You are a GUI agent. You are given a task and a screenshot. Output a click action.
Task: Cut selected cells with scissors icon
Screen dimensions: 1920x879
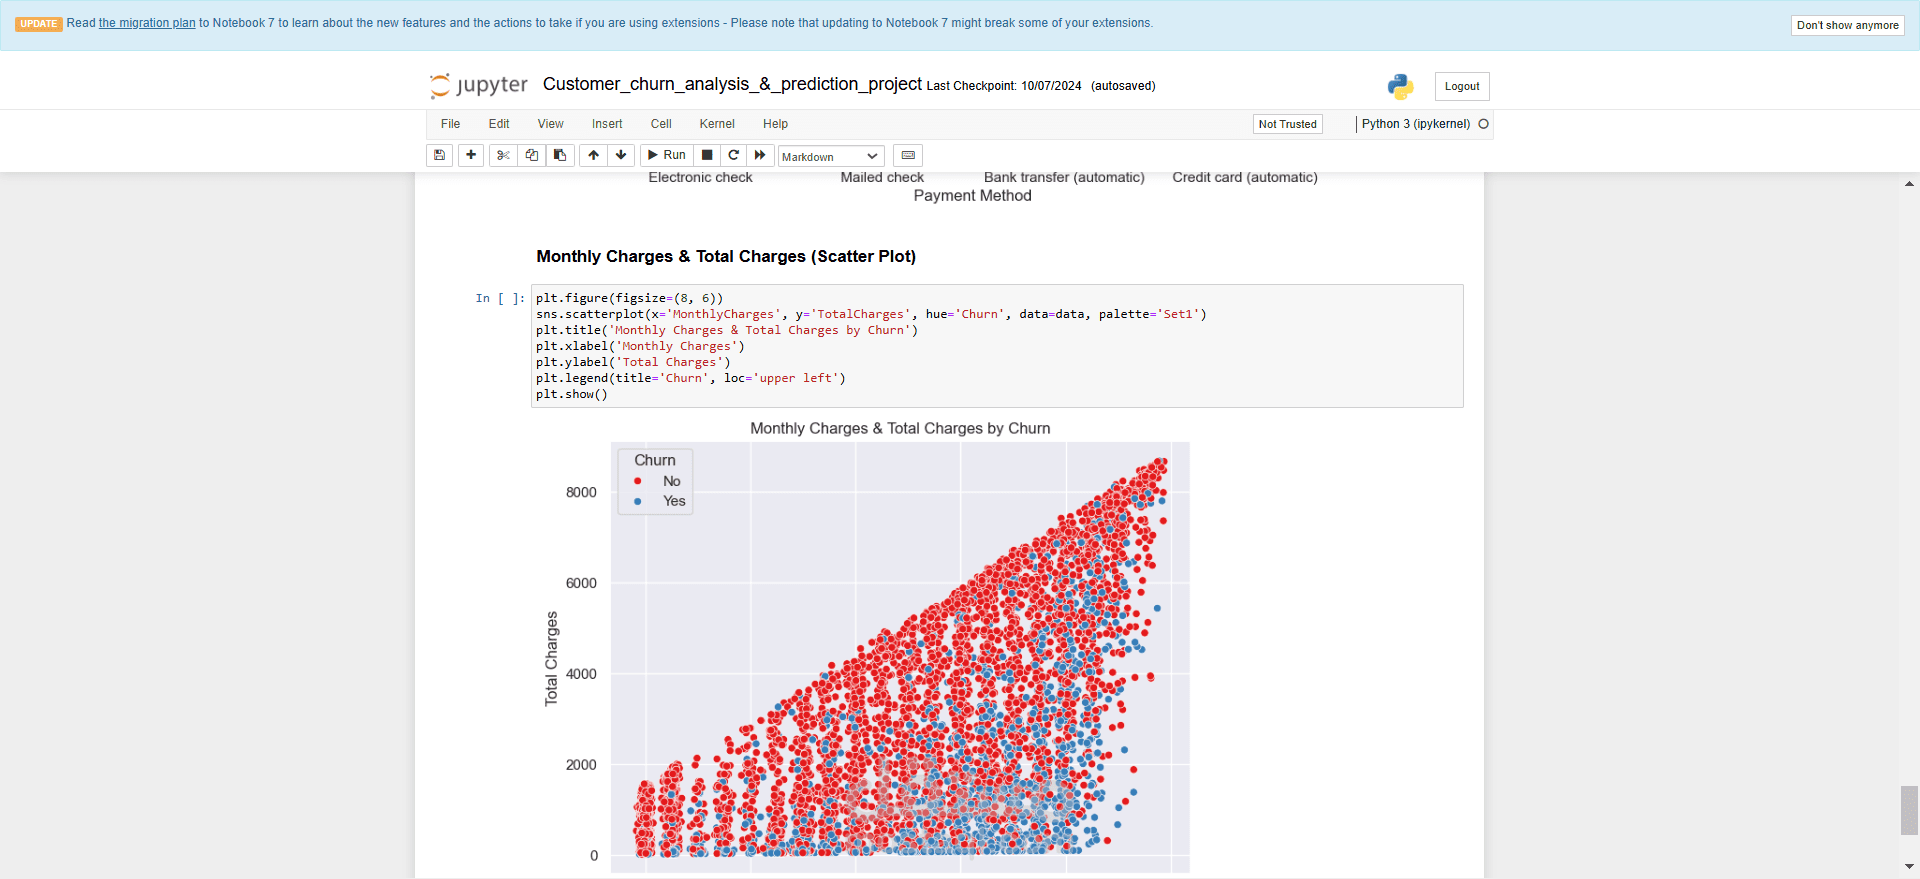(x=503, y=155)
